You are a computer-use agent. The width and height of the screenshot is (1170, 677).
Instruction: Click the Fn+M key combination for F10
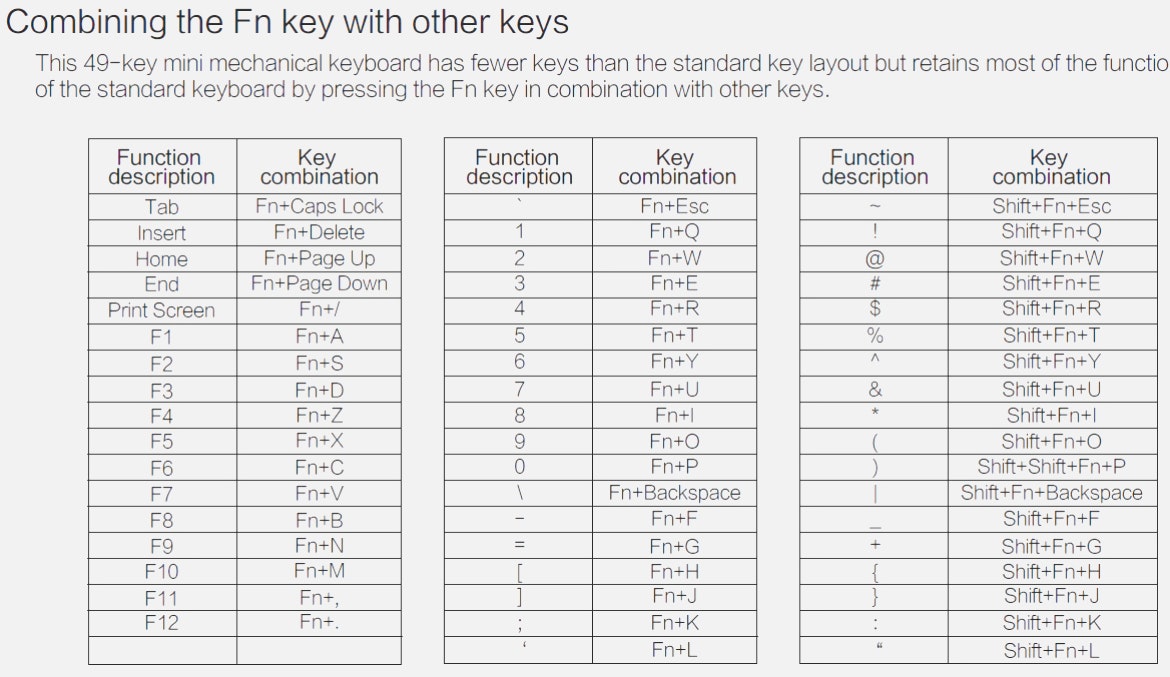[319, 571]
